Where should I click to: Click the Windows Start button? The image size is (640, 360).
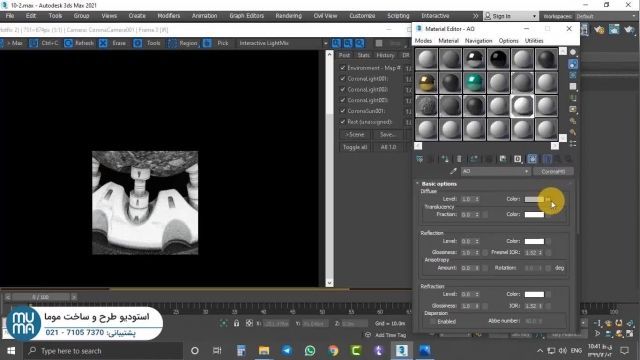point(11,351)
